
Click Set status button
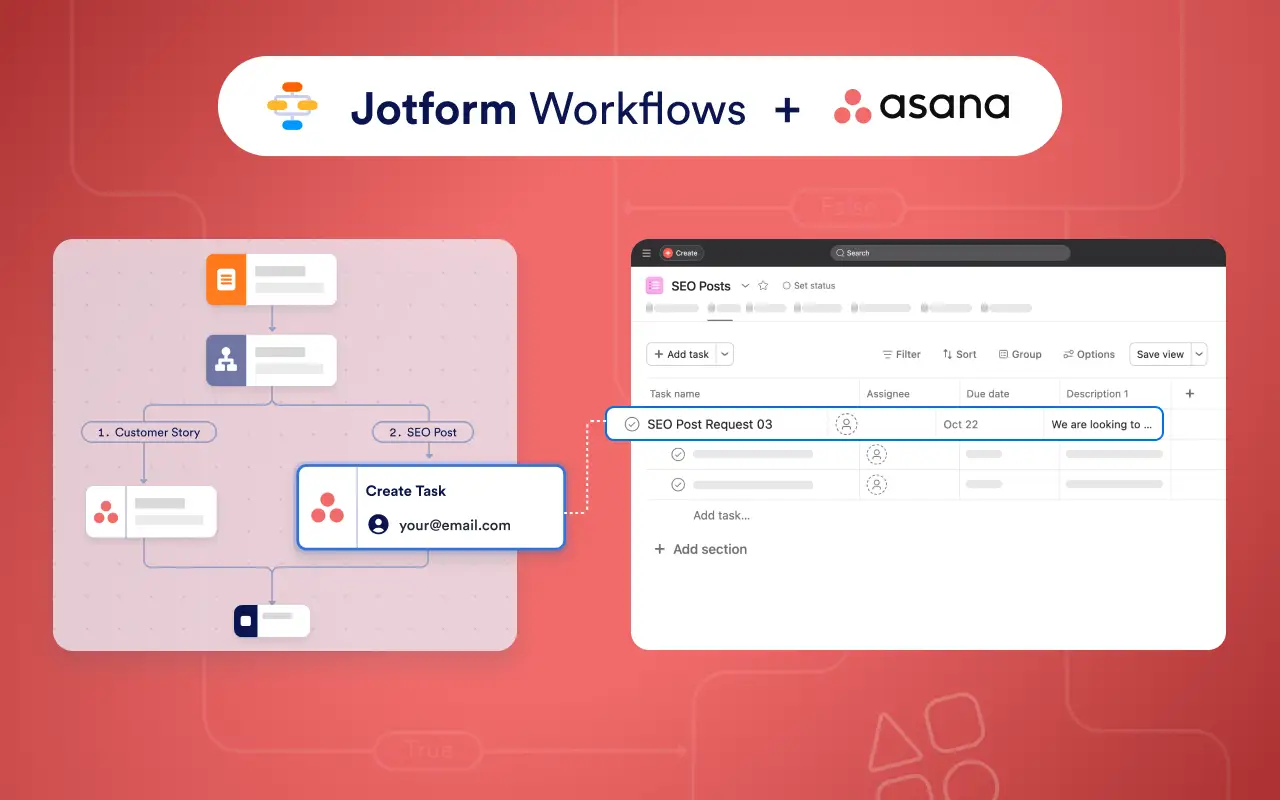click(809, 286)
